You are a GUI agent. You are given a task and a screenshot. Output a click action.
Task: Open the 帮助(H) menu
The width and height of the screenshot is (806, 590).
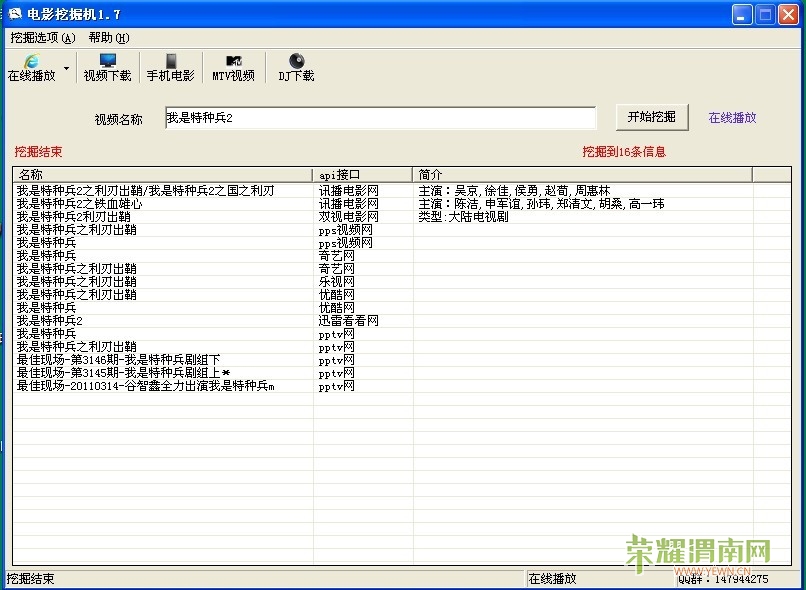(x=109, y=38)
